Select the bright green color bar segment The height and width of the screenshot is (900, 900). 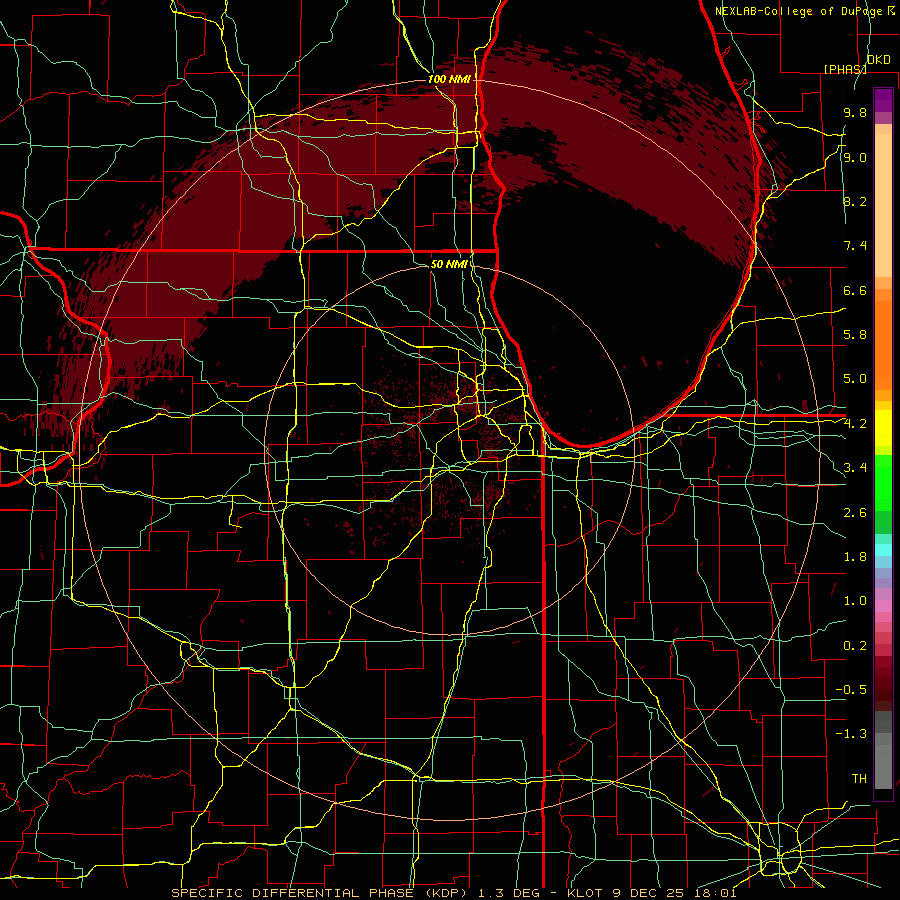click(883, 482)
